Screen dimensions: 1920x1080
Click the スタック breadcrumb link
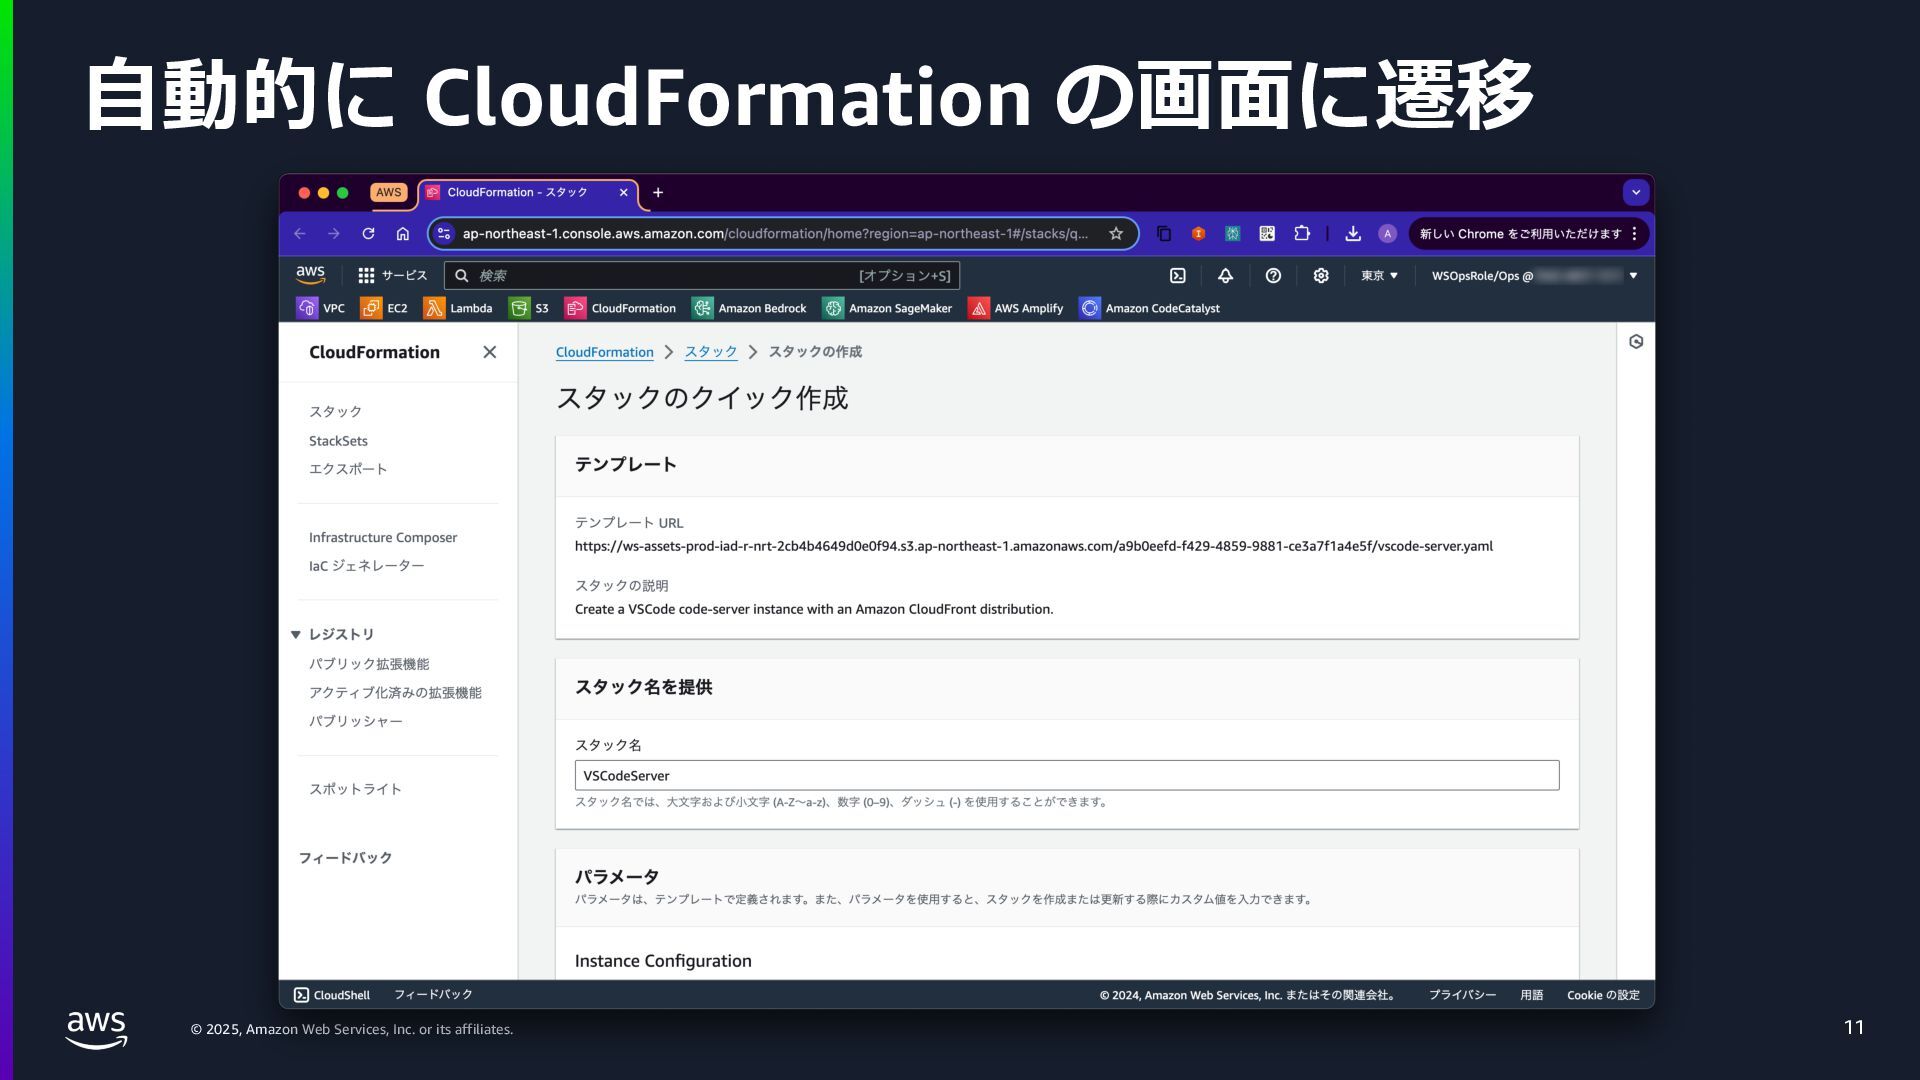tap(710, 352)
